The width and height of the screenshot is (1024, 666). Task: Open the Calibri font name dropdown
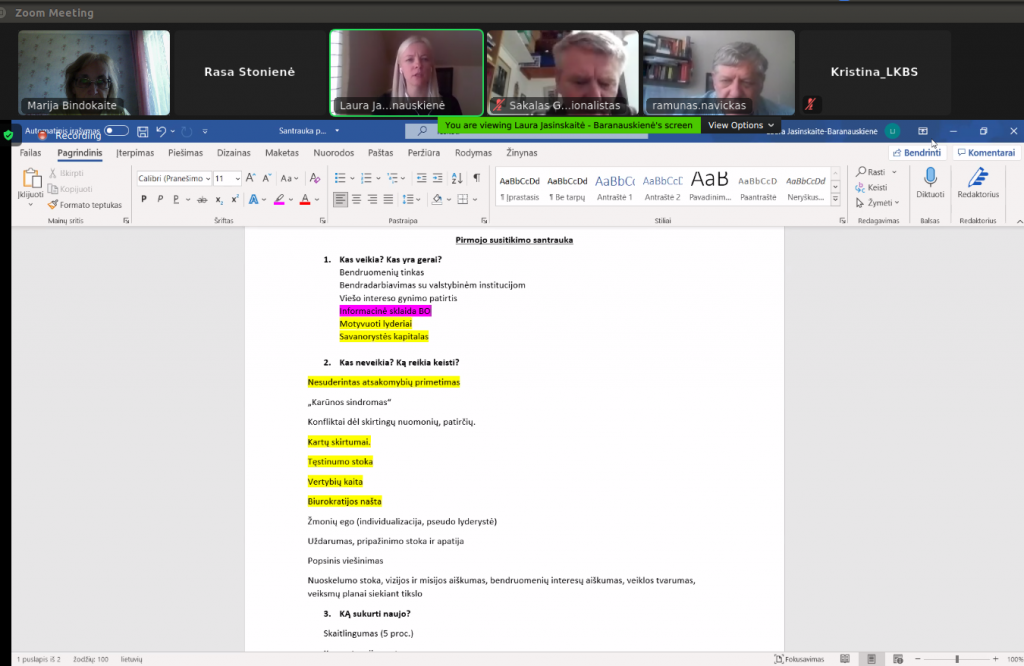pyautogui.click(x=174, y=178)
